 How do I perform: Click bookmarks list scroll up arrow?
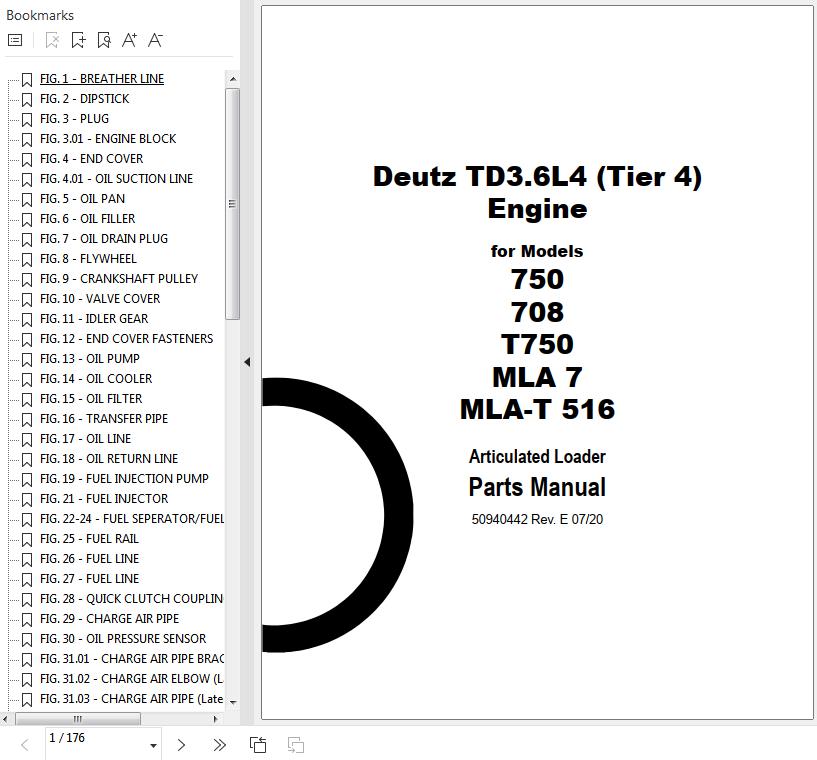(233, 79)
